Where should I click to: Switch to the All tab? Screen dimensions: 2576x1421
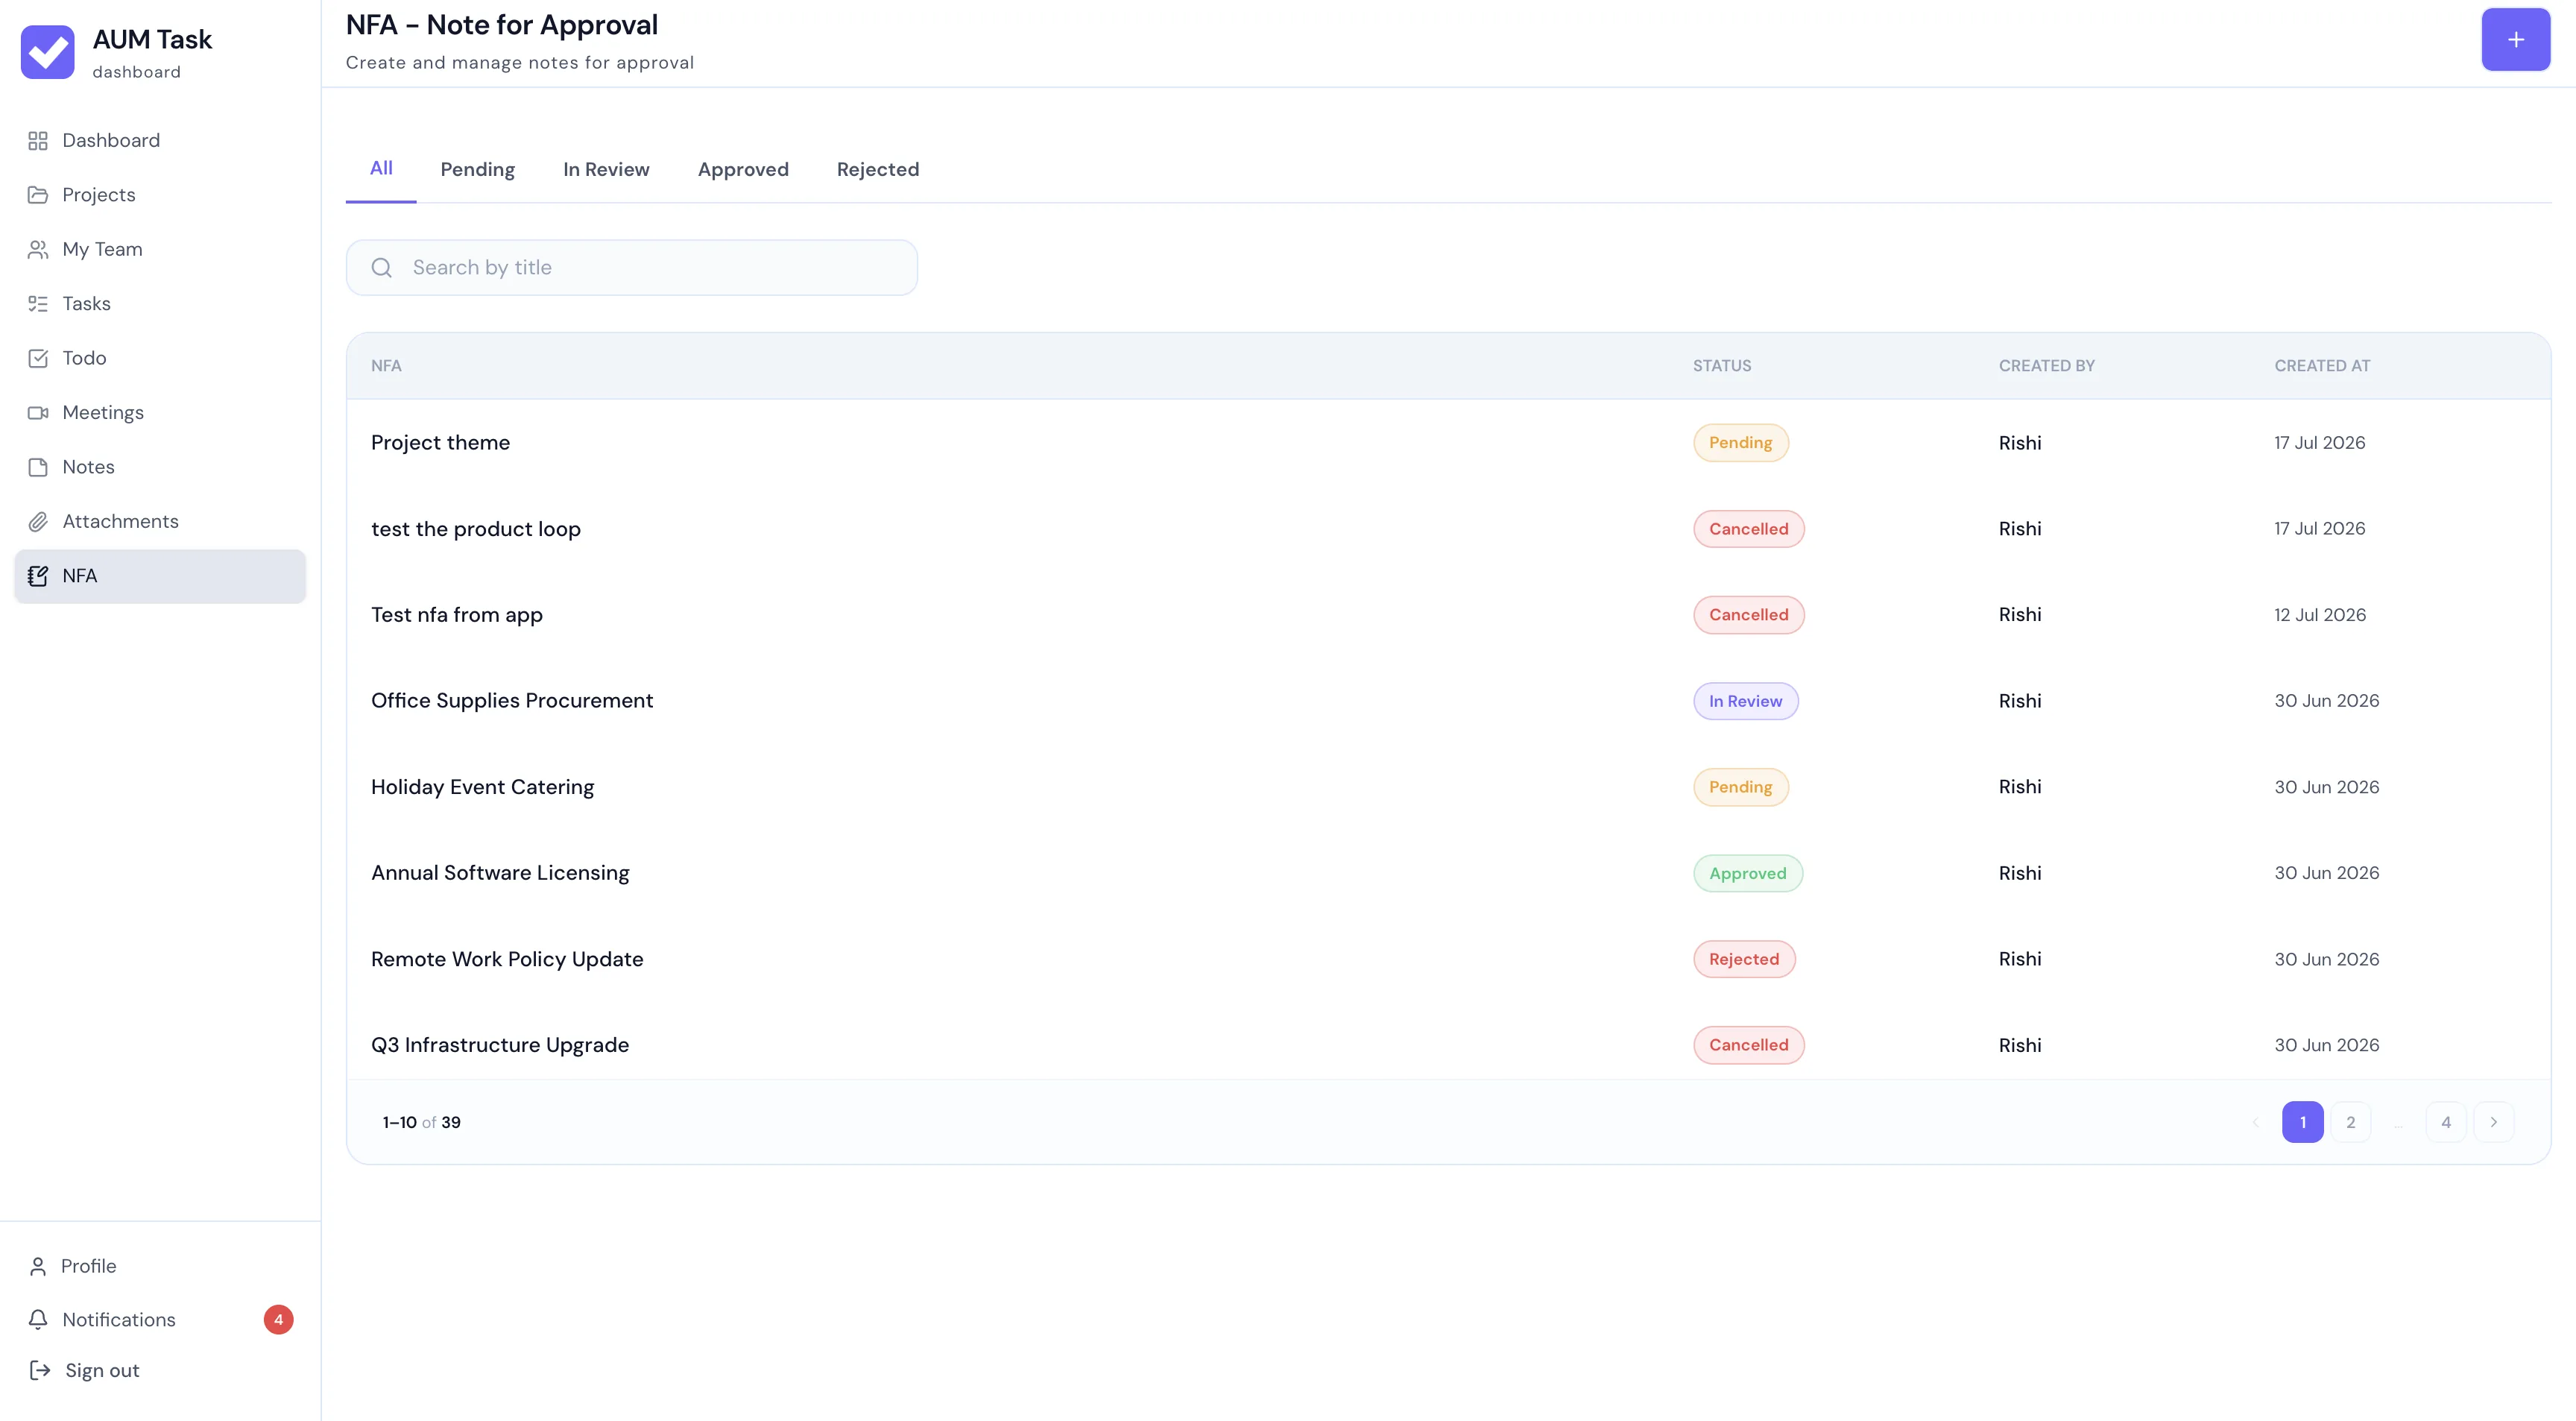[381, 168]
